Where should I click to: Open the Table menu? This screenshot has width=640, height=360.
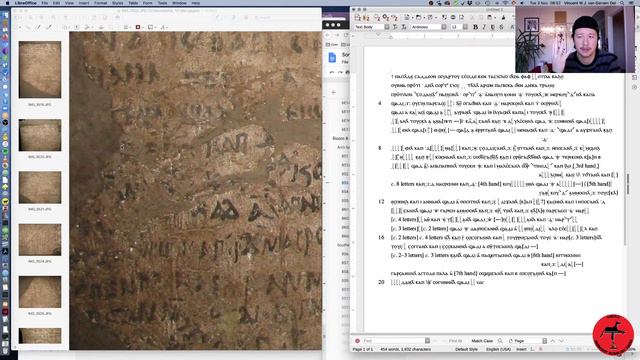(133, 3)
